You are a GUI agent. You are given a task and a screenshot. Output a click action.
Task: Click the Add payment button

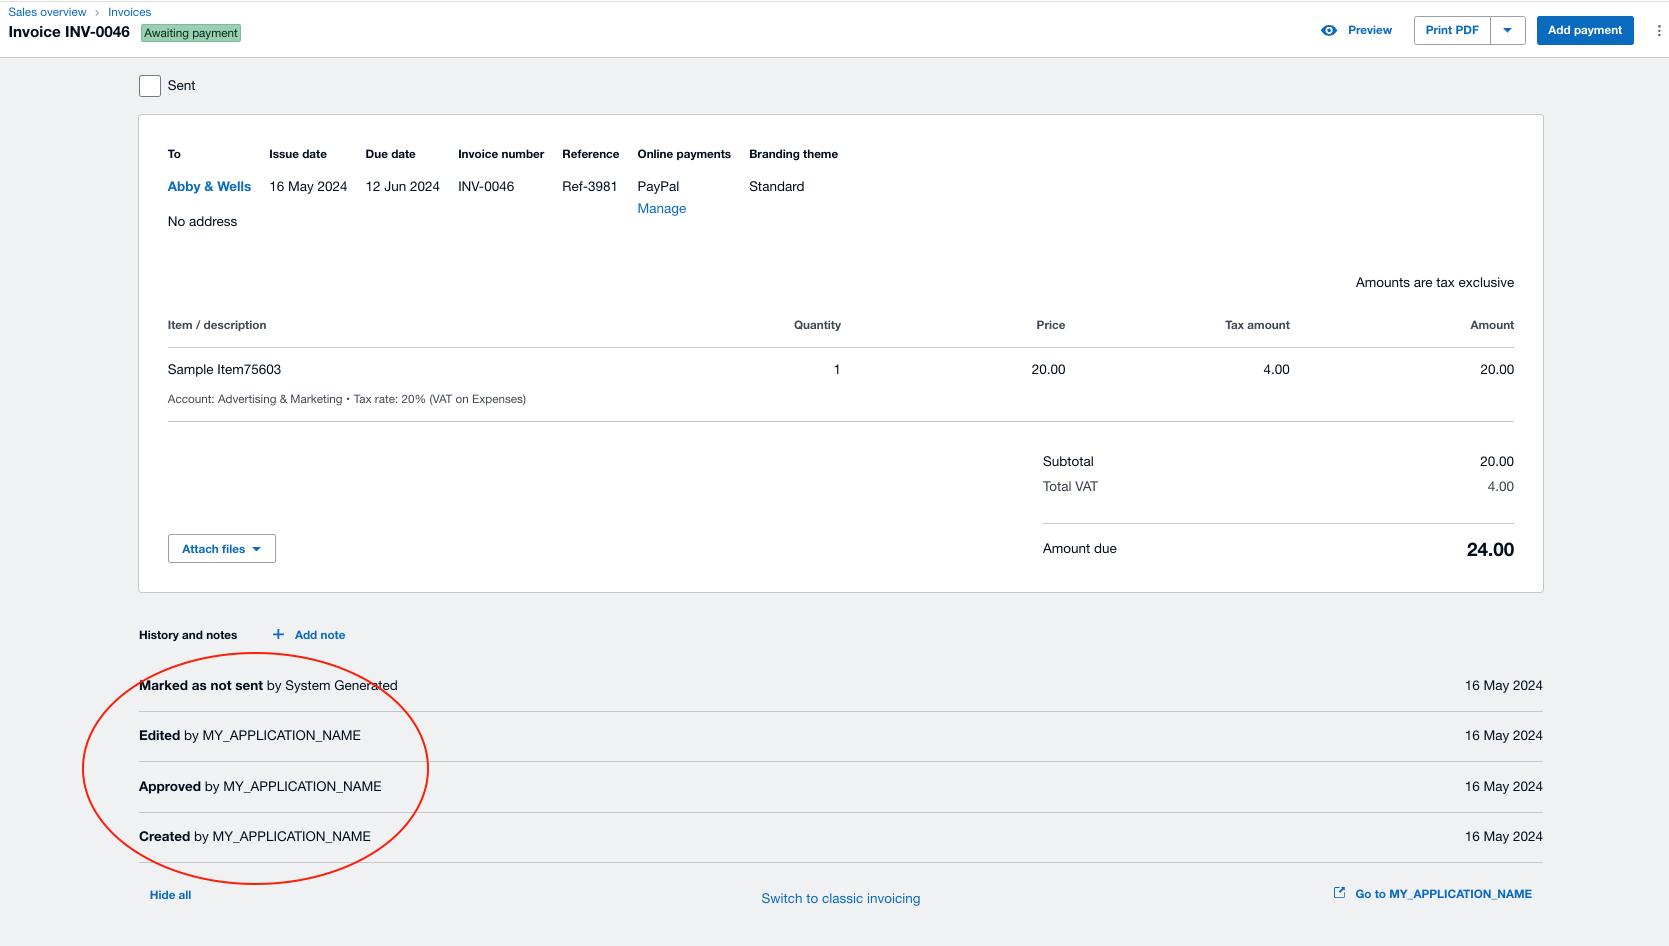(1584, 30)
